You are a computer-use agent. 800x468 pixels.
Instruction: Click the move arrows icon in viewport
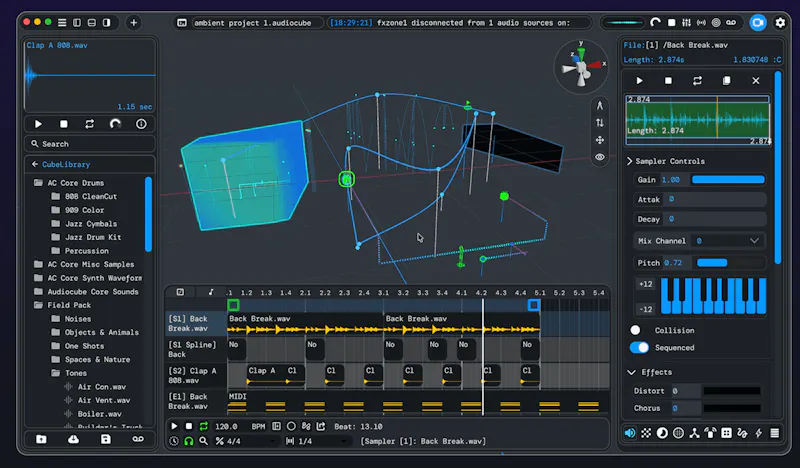(600, 140)
